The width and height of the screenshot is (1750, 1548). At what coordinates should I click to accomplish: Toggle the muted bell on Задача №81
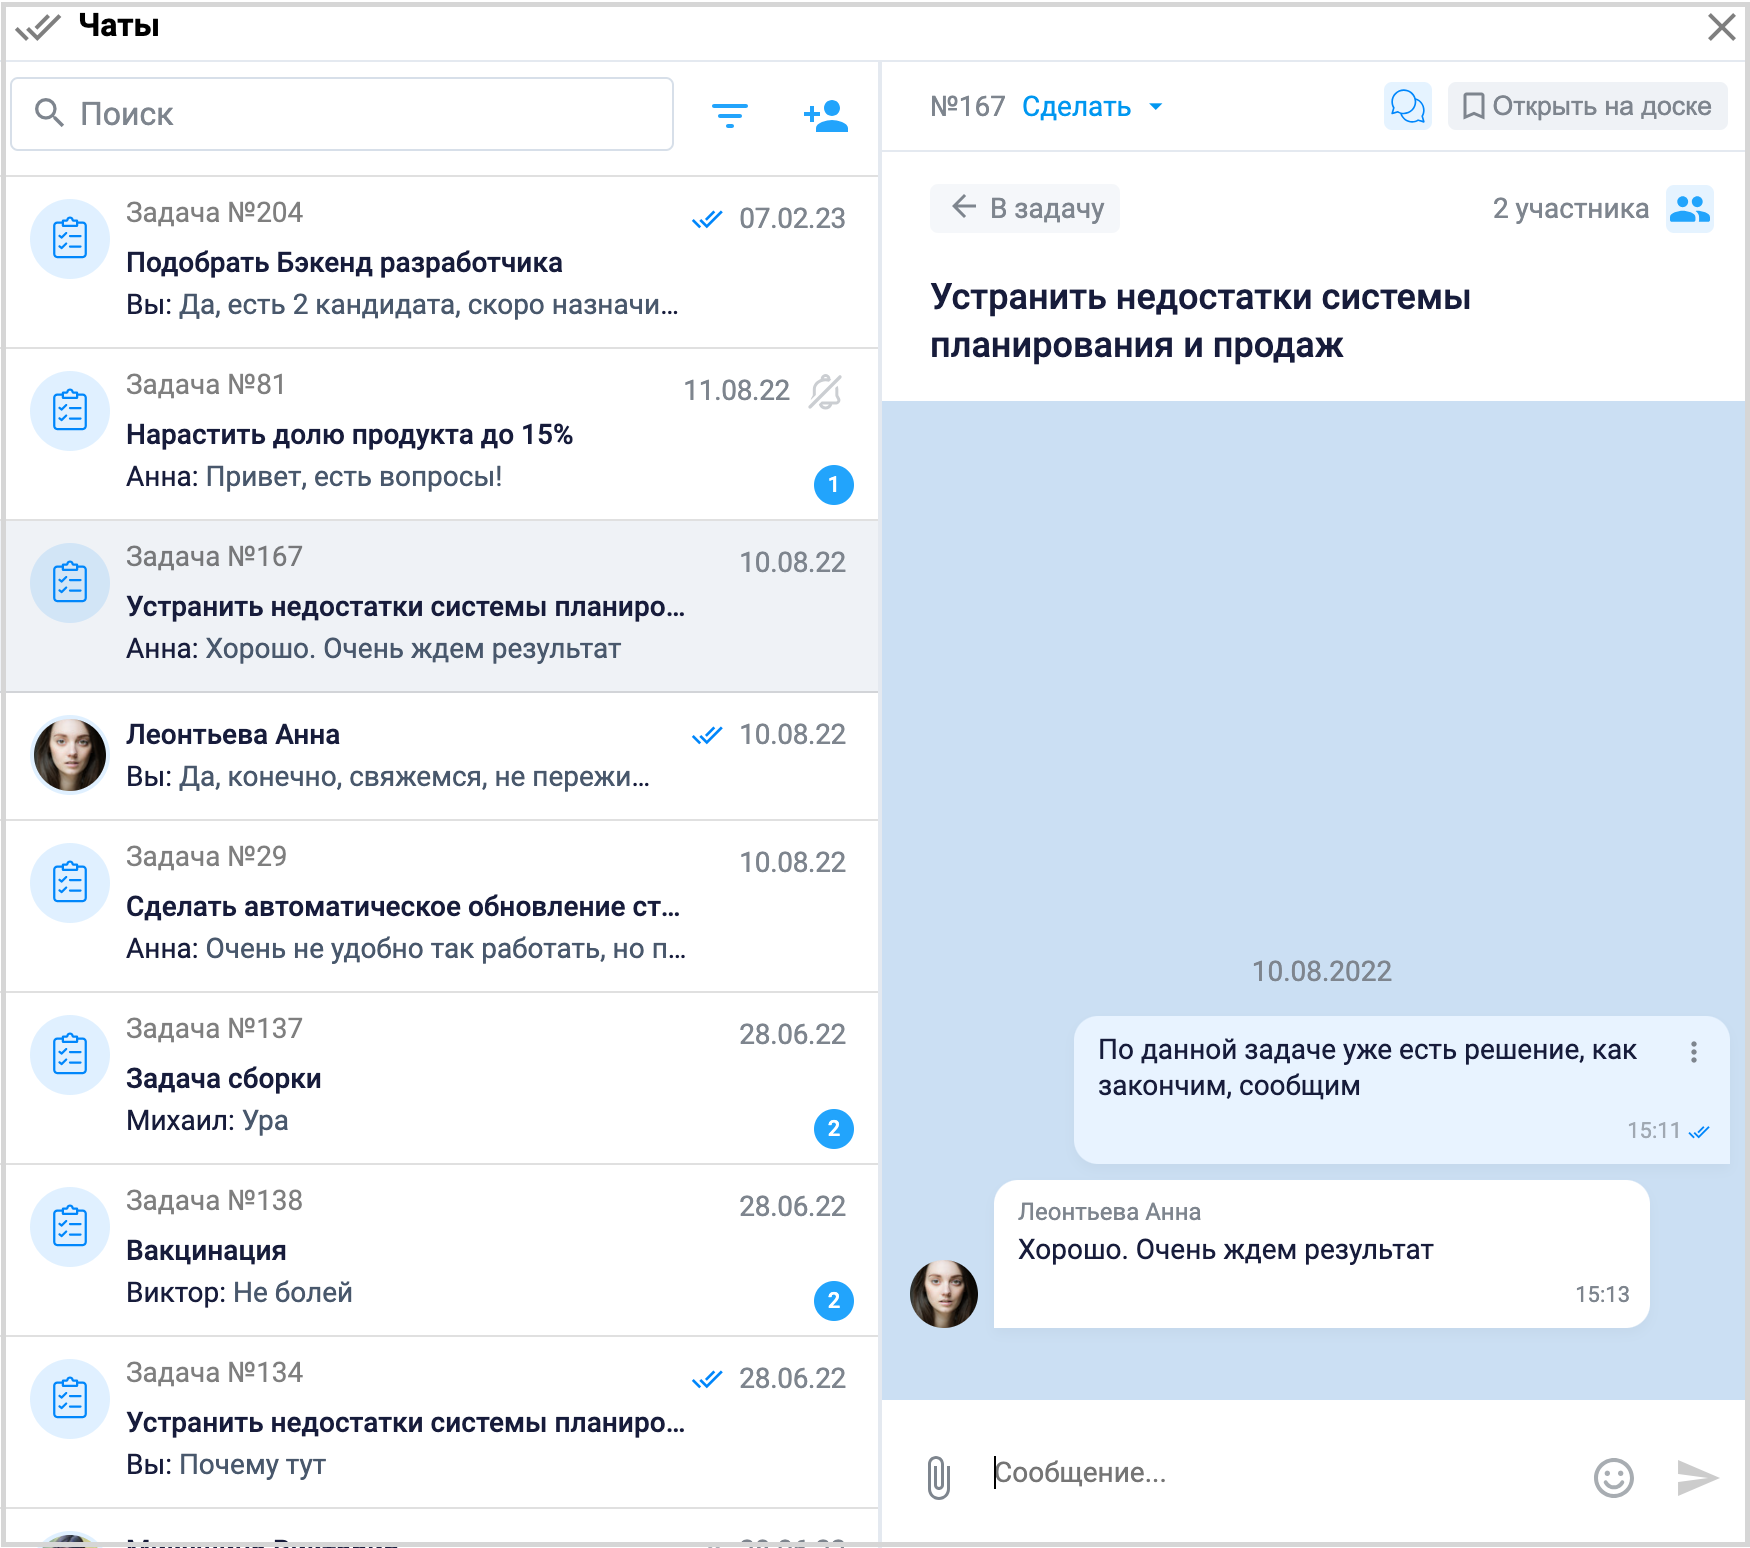(x=825, y=391)
